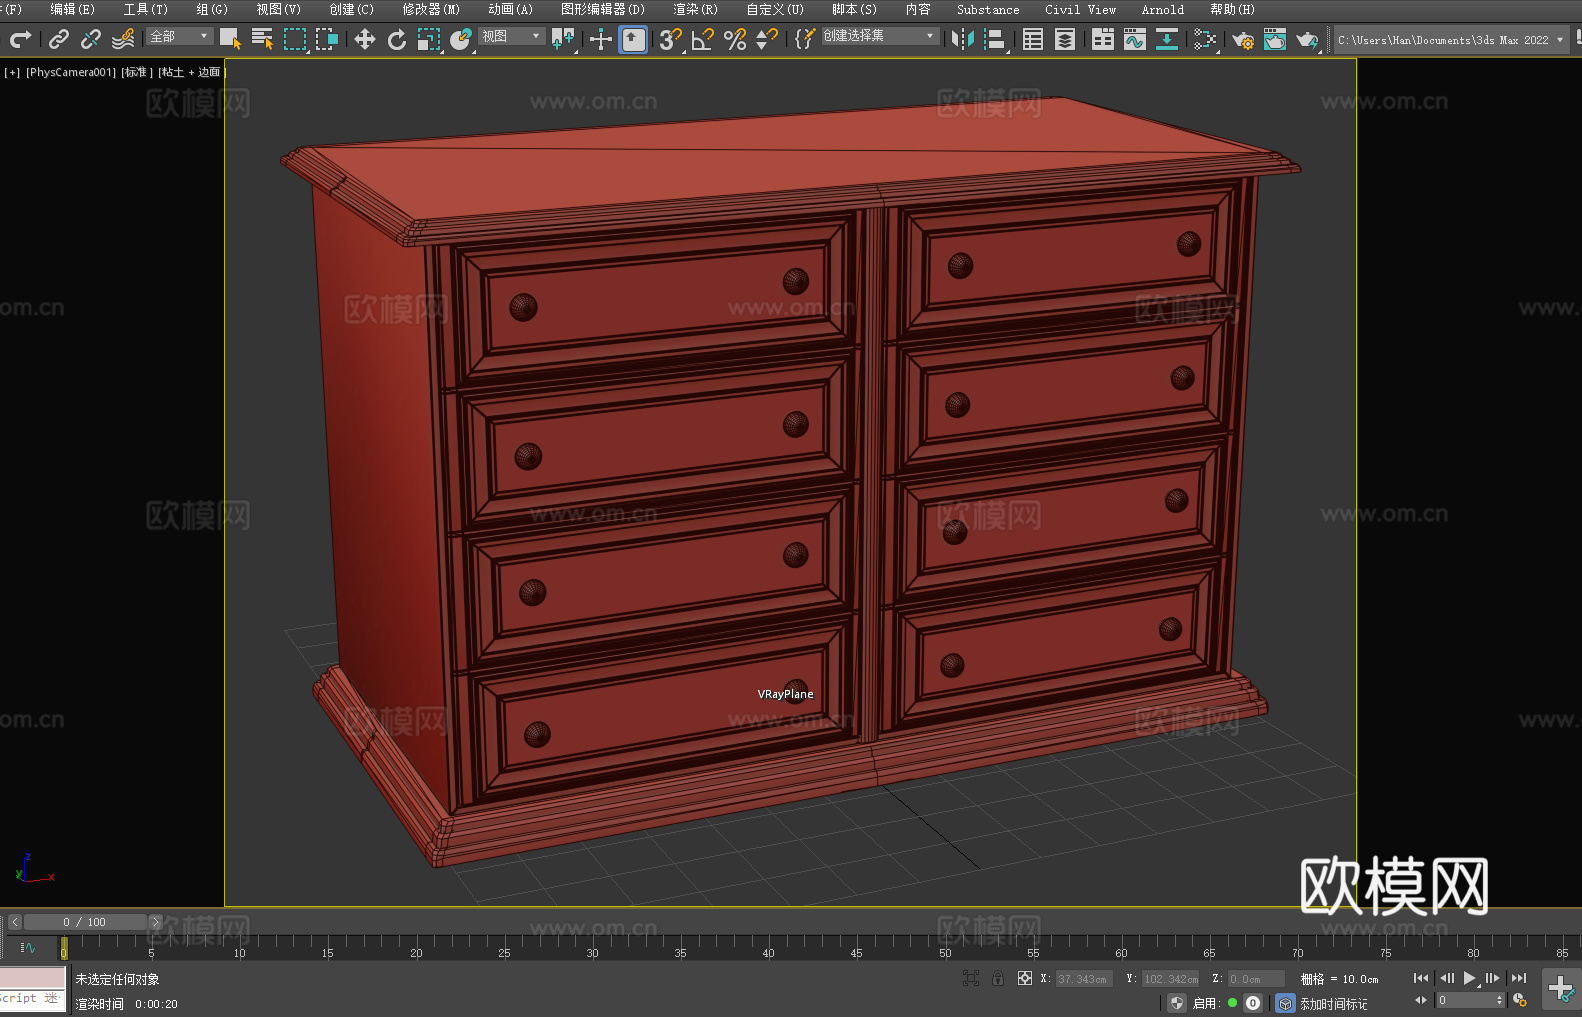
Task: Toggle the Angle Snap button
Action: tap(703, 39)
